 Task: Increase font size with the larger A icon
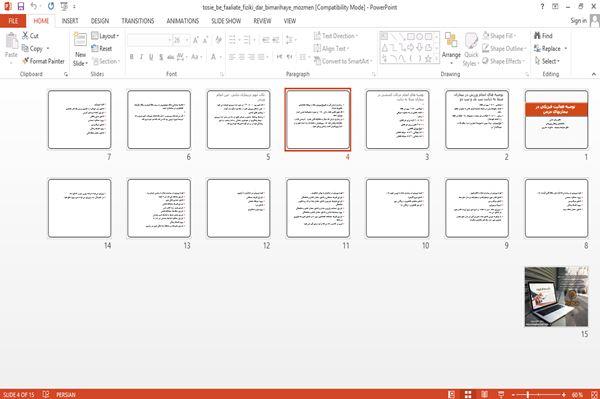pyautogui.click(x=196, y=40)
